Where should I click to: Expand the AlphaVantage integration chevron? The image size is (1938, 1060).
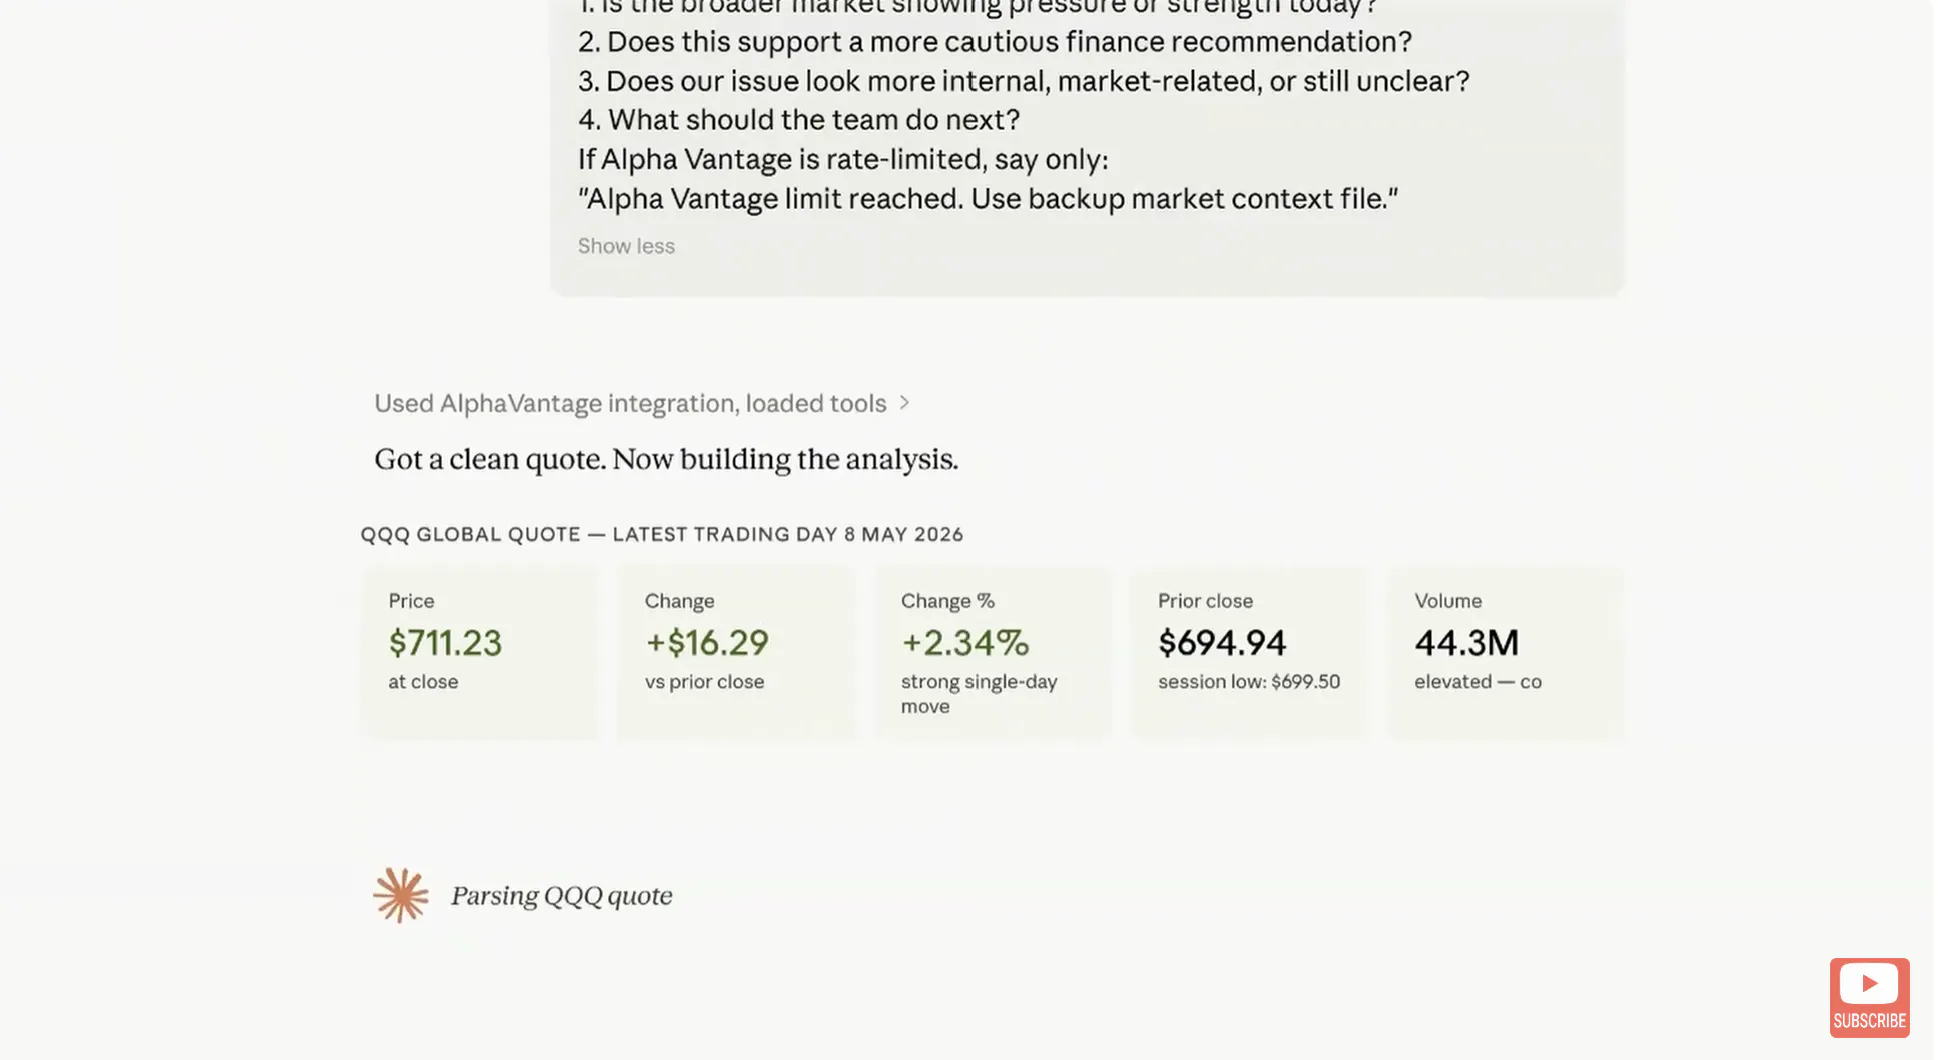pyautogui.click(x=904, y=403)
